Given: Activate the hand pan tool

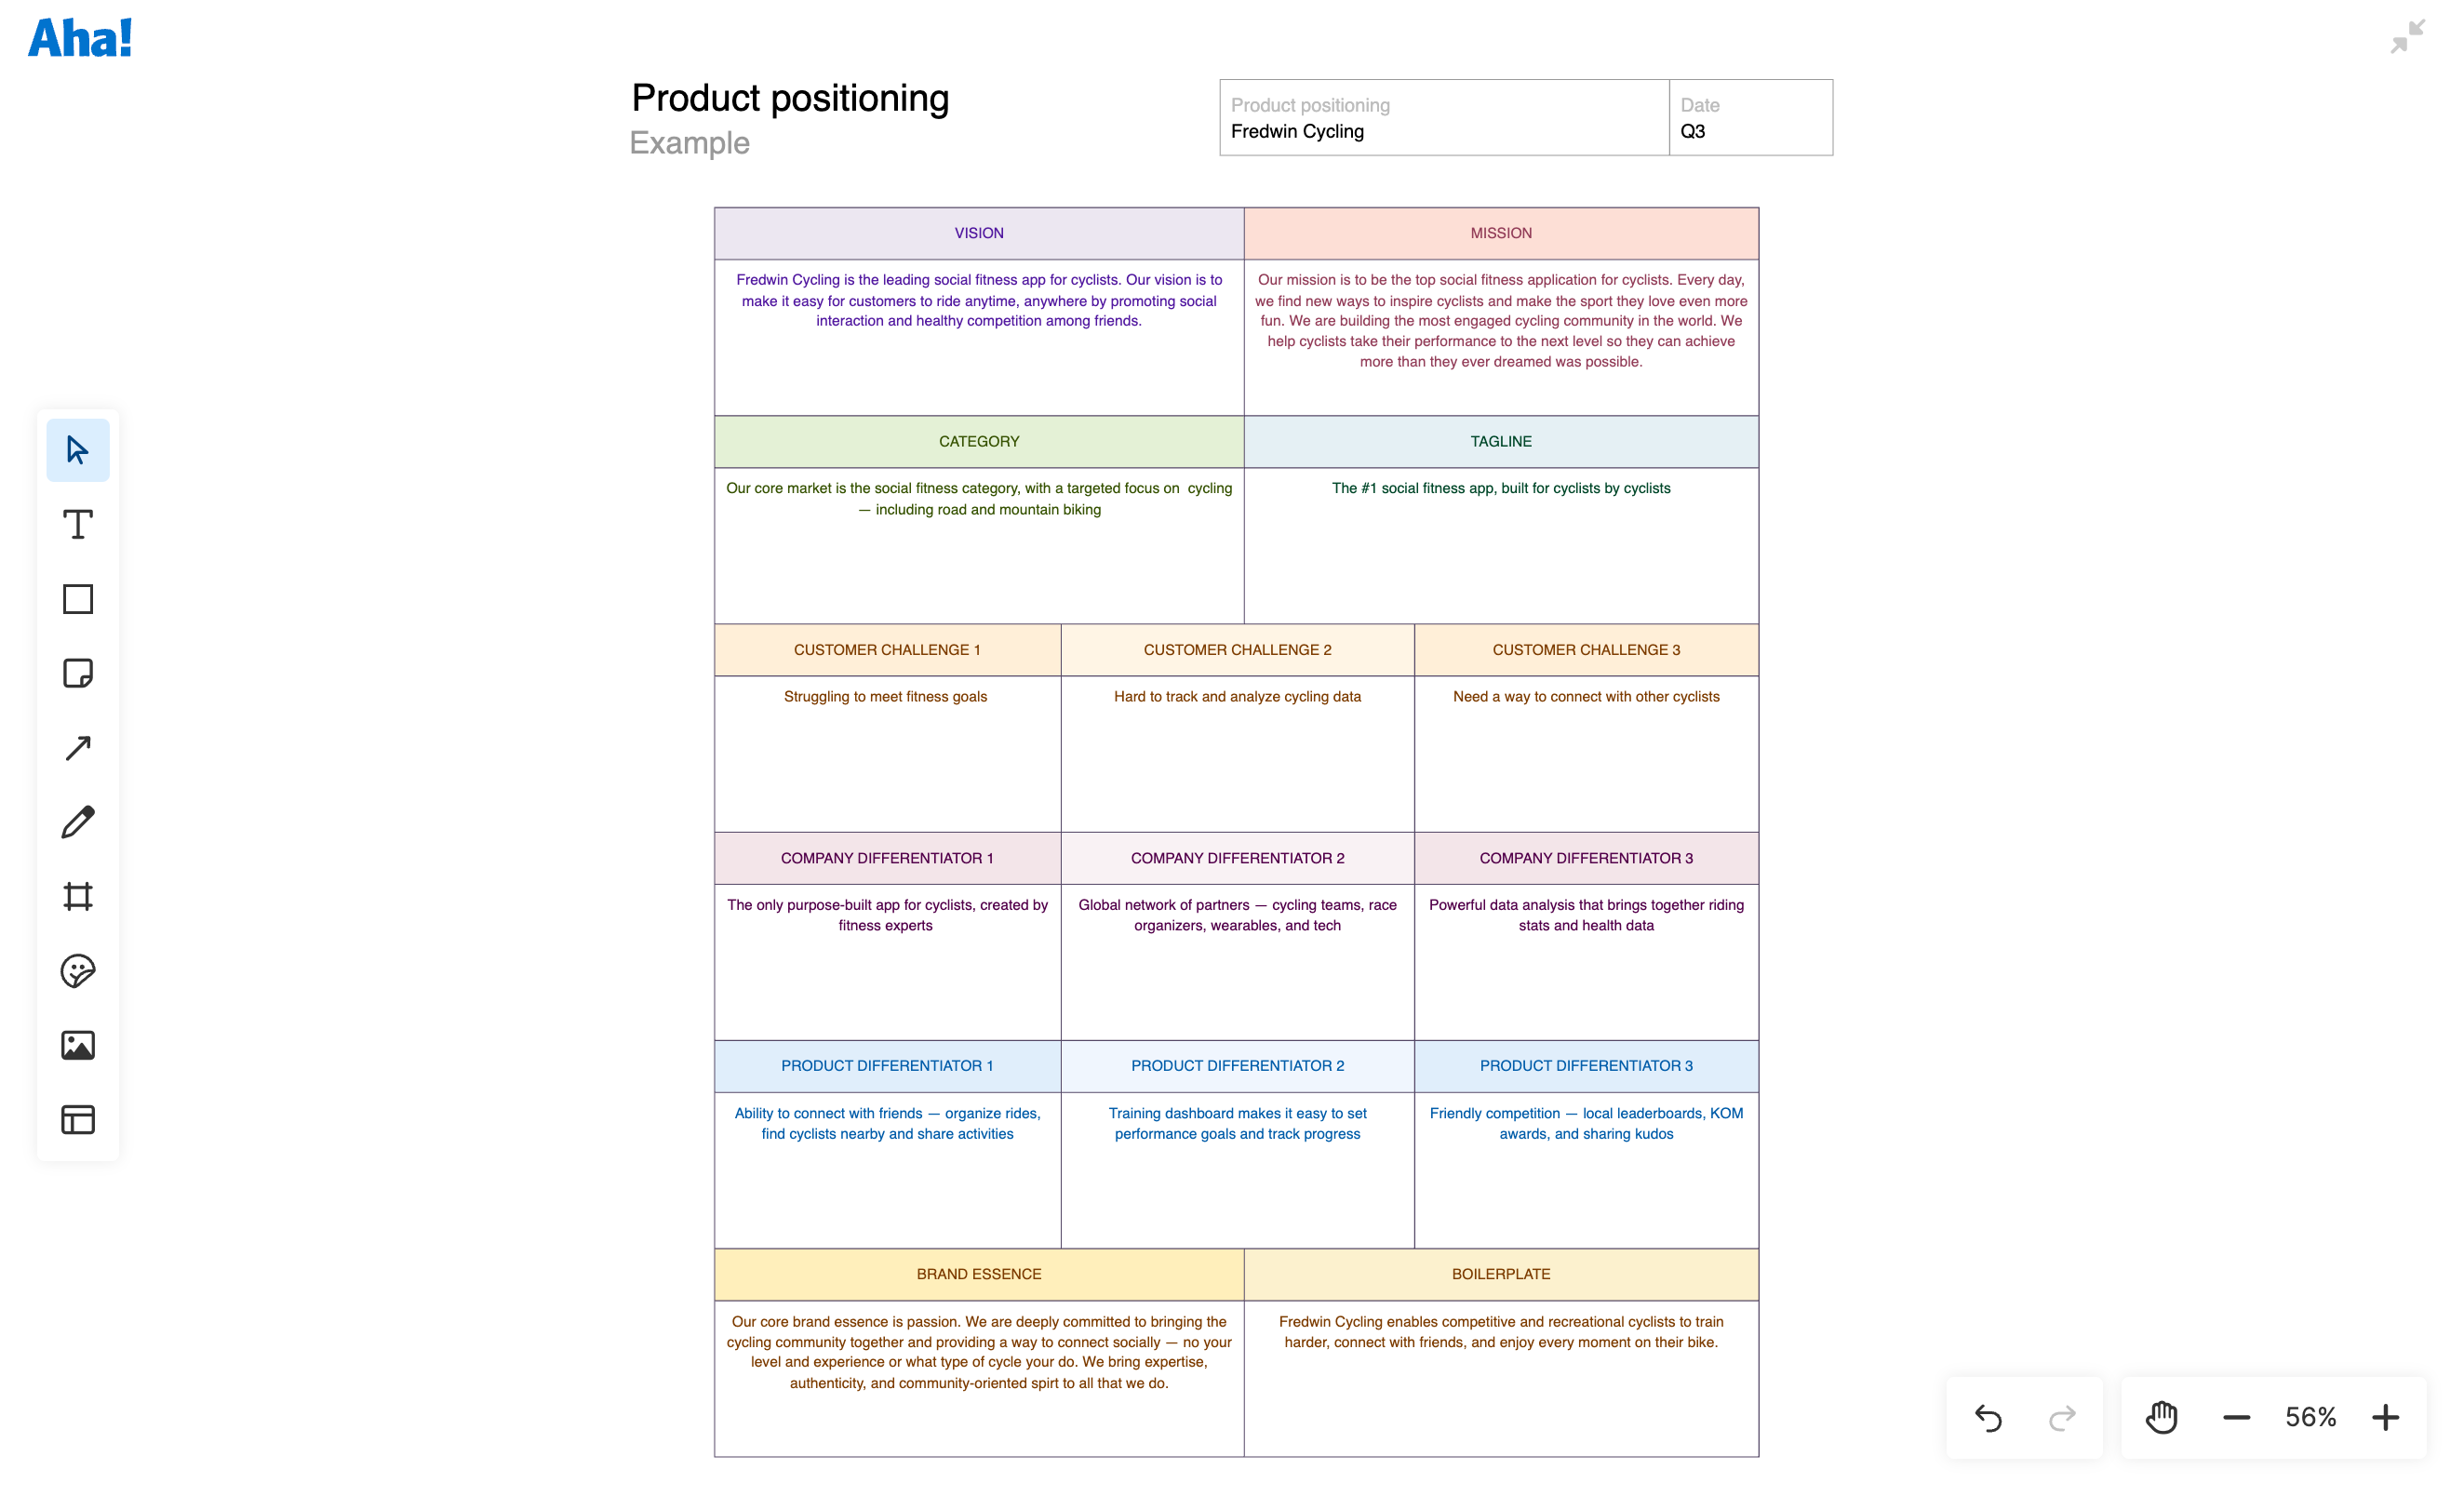Looking at the screenshot, I should [2160, 1417].
